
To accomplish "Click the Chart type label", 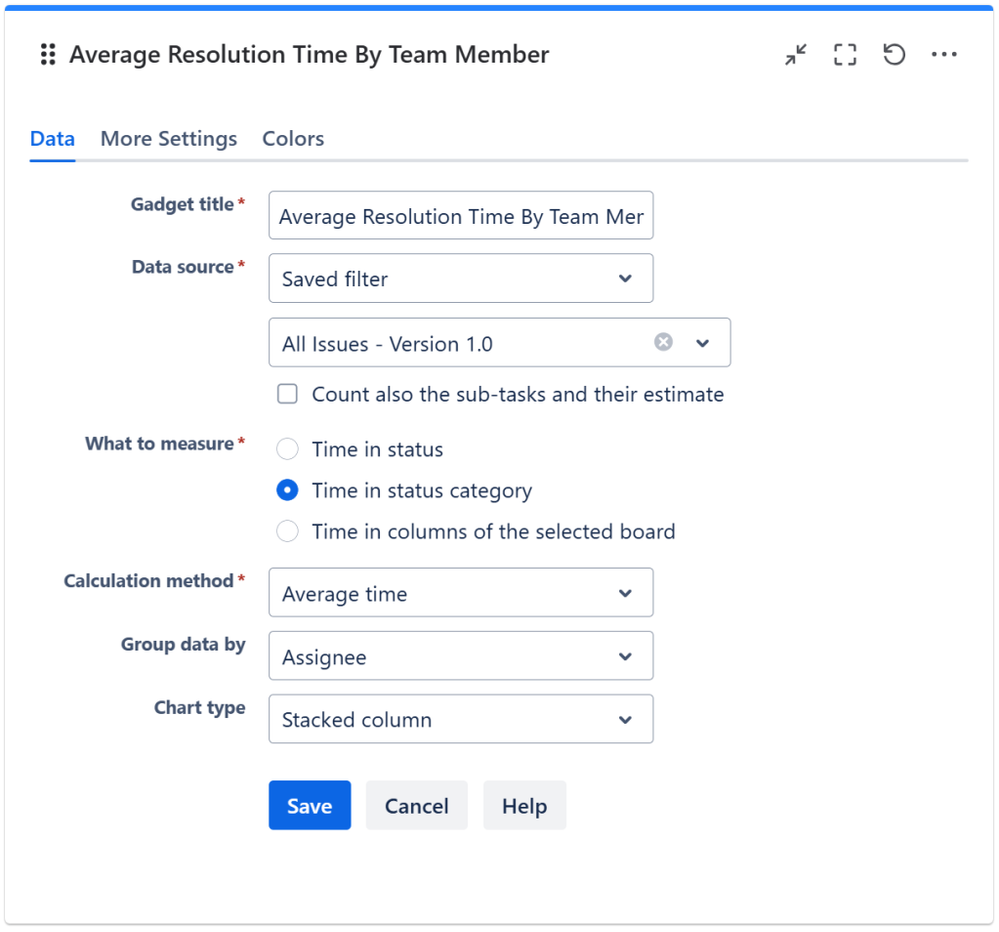I will click(199, 708).
